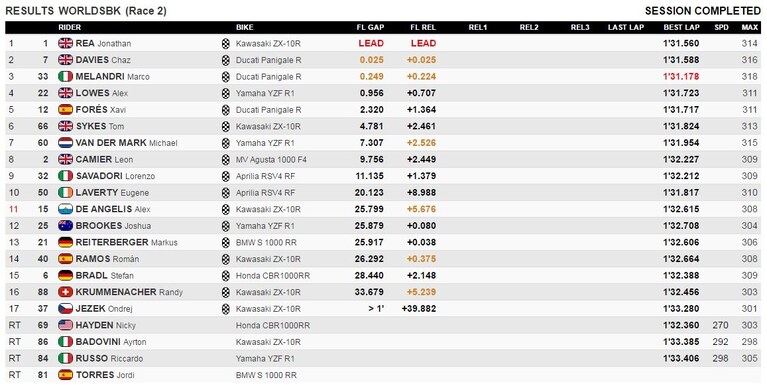Open rider SYKES Tom
This screenshot has width=767, height=392.
pyautogui.click(x=100, y=126)
